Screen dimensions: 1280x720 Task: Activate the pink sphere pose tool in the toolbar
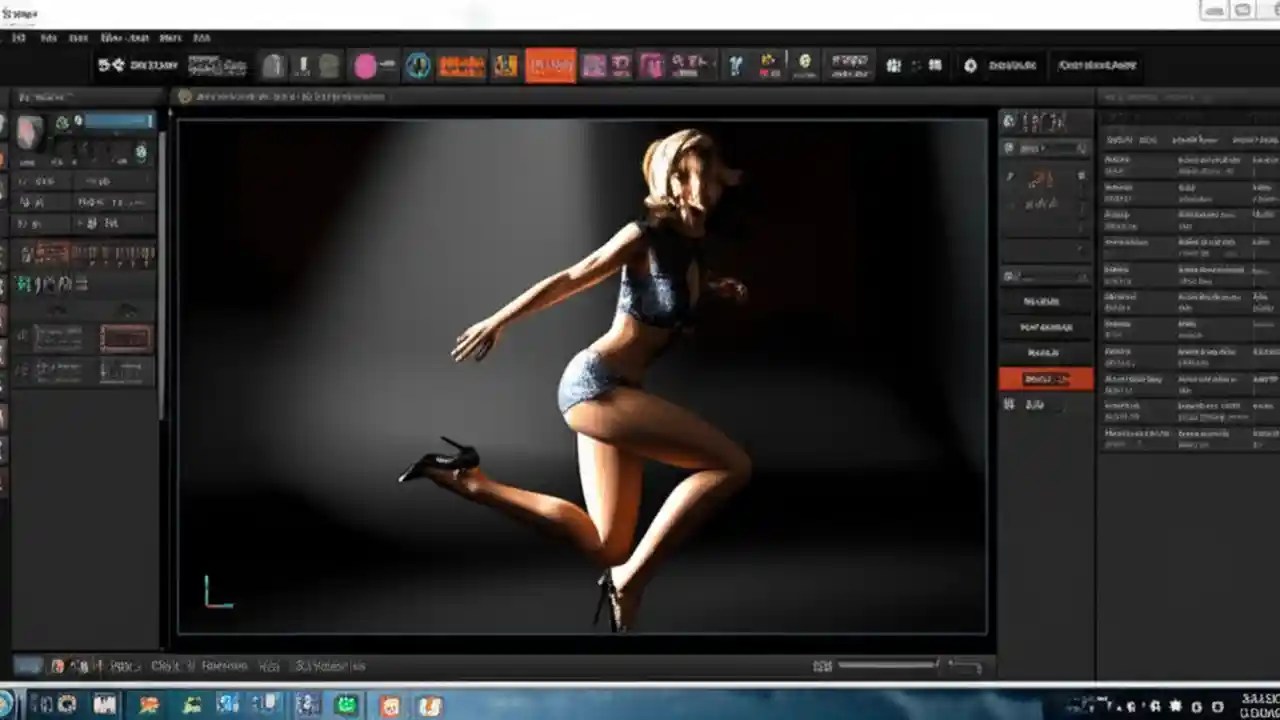(x=366, y=65)
